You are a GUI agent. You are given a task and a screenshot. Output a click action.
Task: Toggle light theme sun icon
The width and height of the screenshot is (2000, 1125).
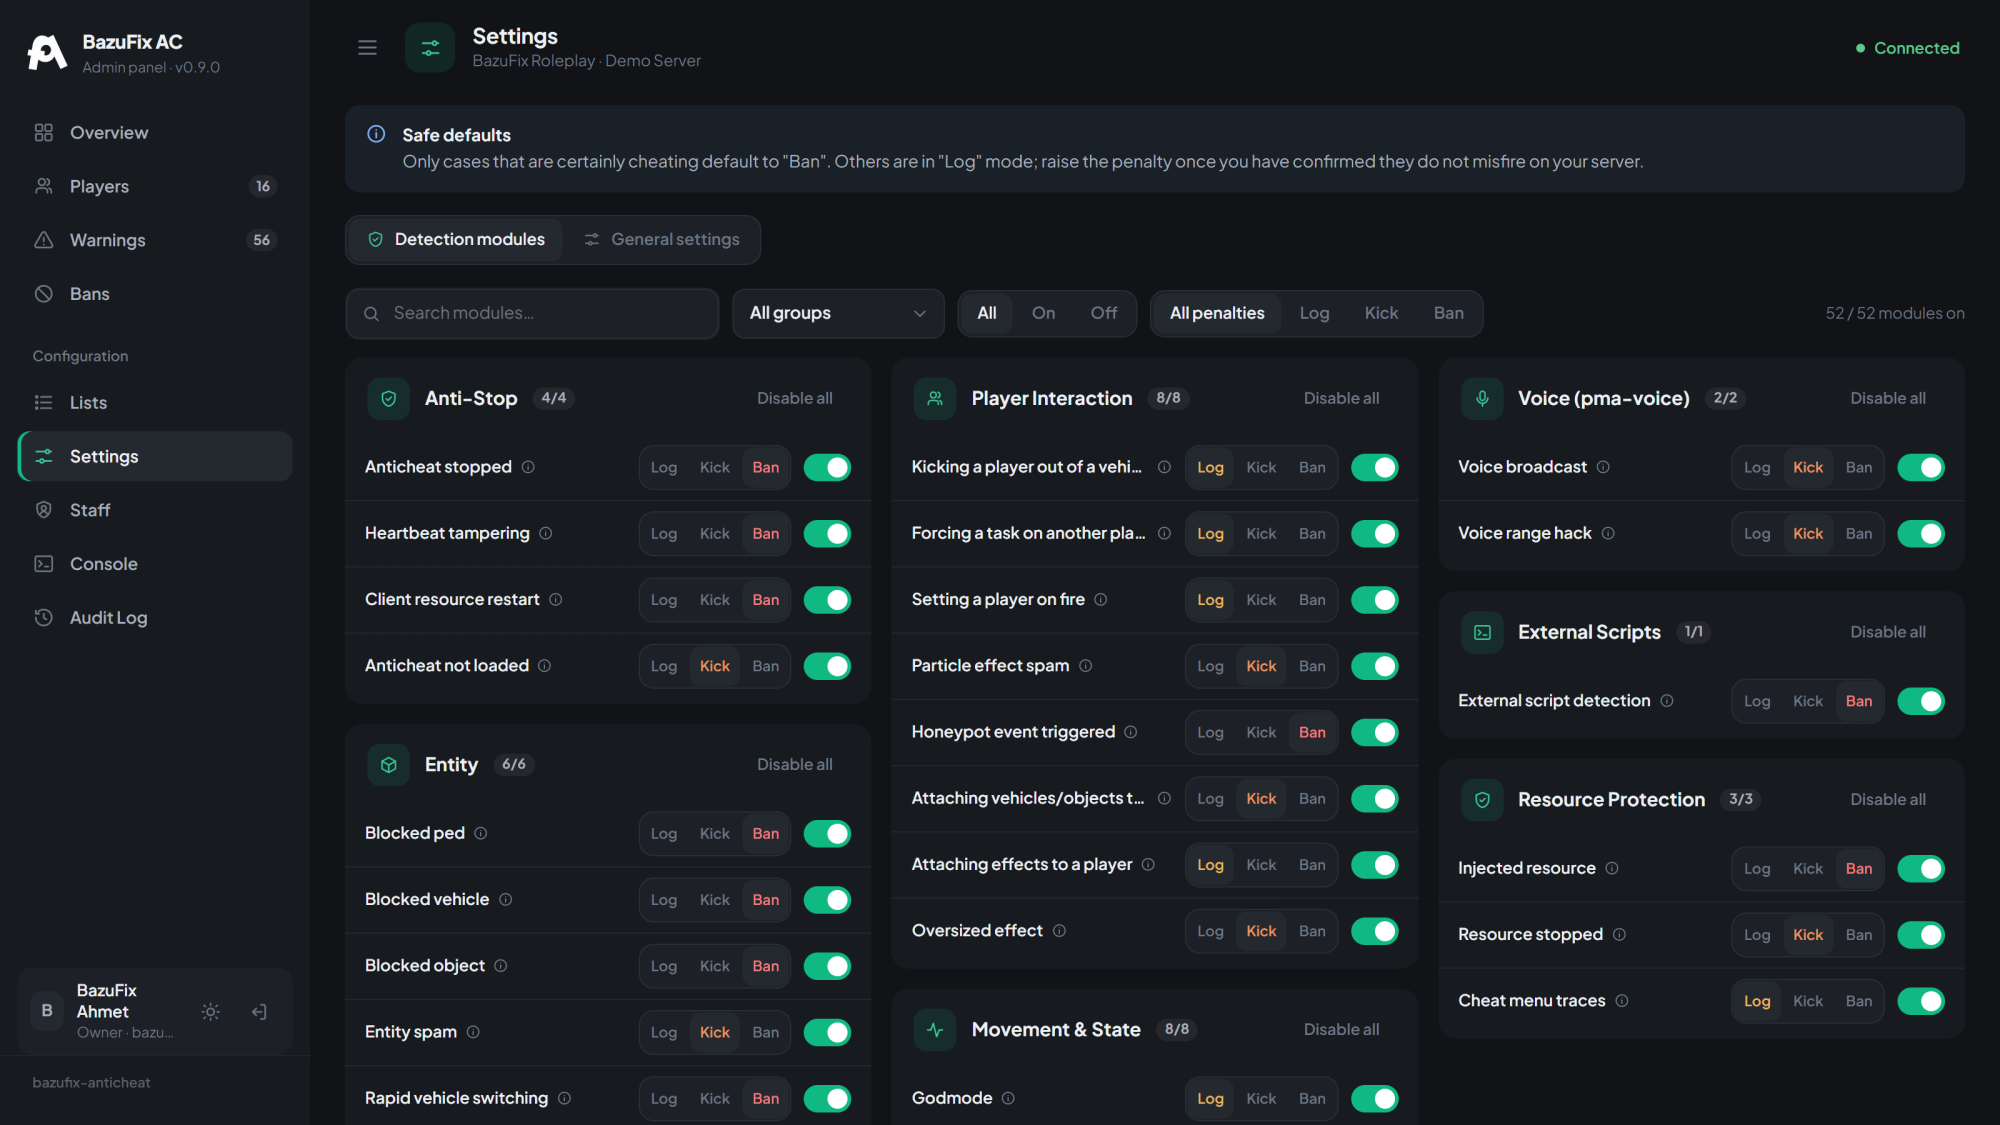(x=210, y=1012)
